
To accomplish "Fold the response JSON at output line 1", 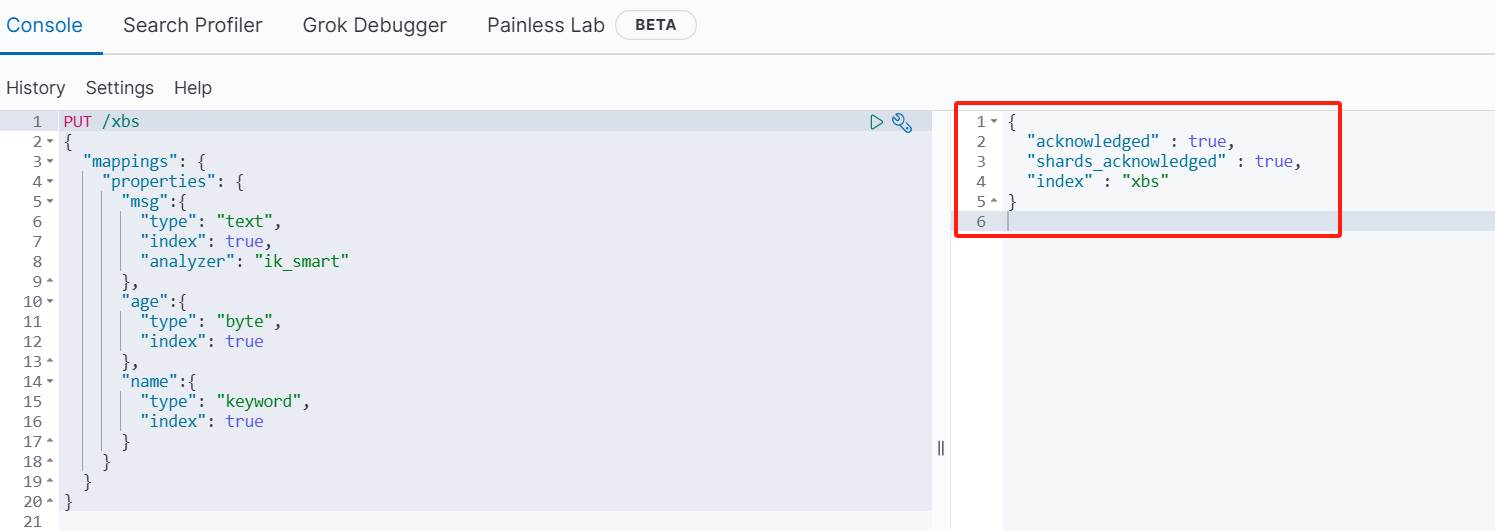I will [x=994, y=122].
